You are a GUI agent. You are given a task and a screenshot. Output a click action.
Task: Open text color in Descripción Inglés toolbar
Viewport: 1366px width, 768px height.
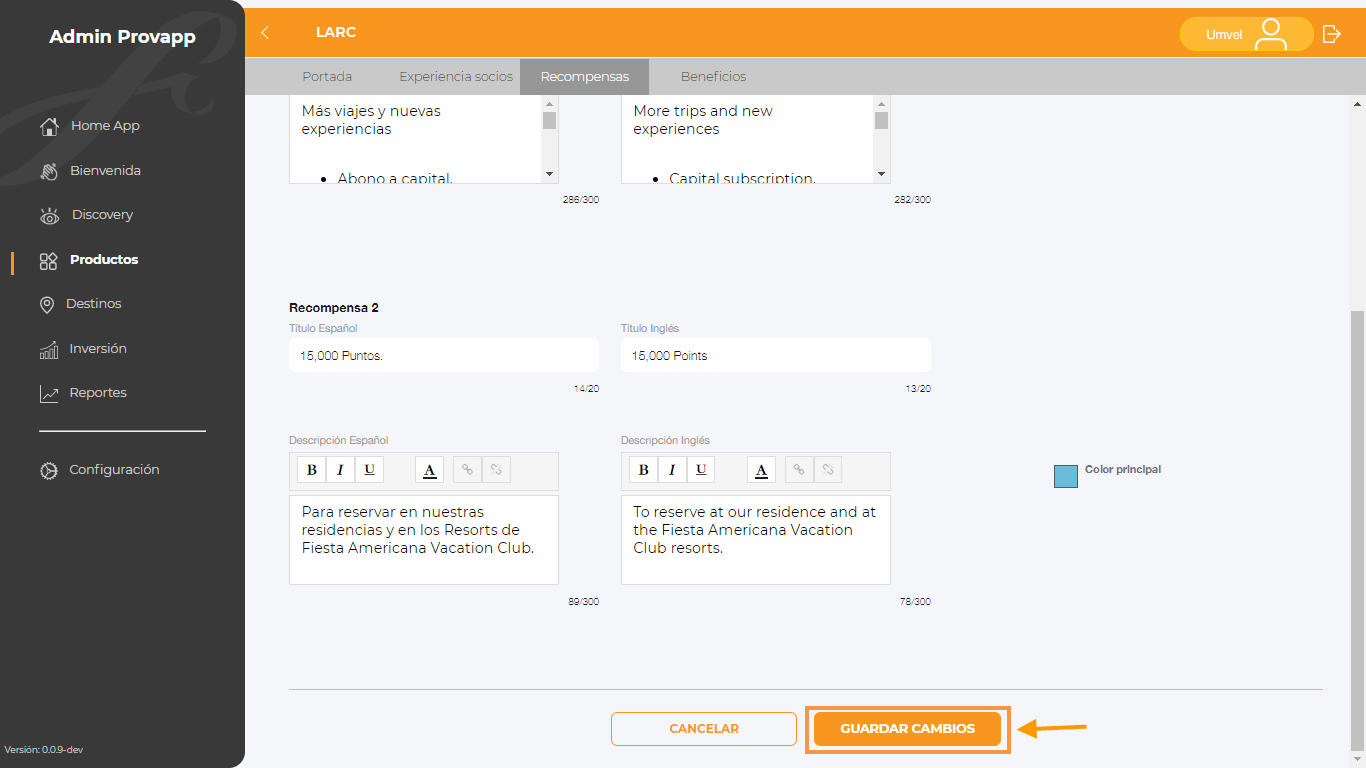(x=761, y=470)
